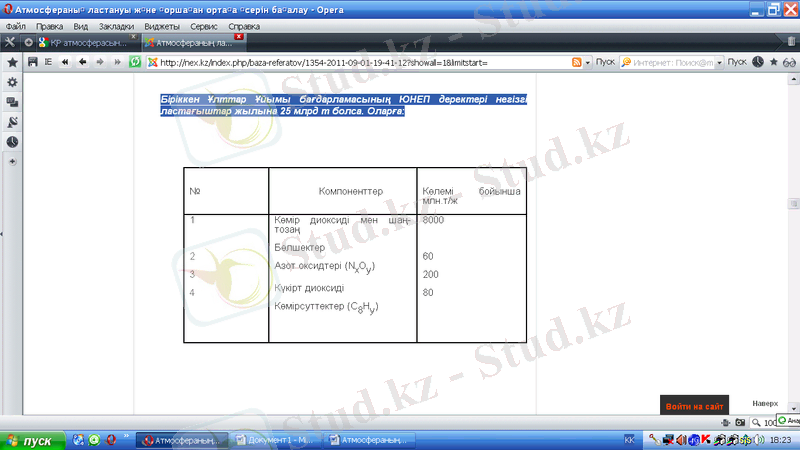Open the Файл menu

click(x=15, y=26)
